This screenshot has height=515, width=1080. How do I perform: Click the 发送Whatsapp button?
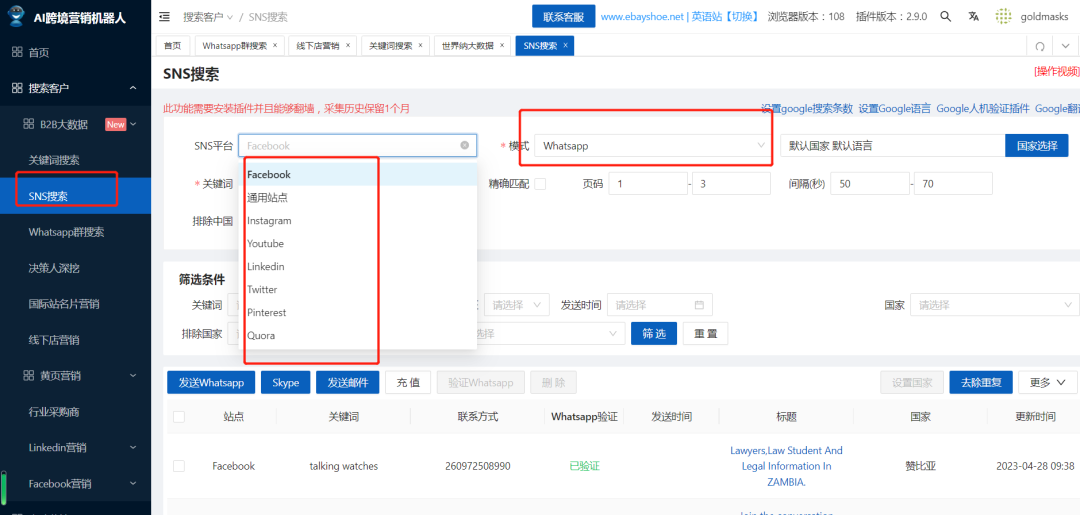point(211,383)
